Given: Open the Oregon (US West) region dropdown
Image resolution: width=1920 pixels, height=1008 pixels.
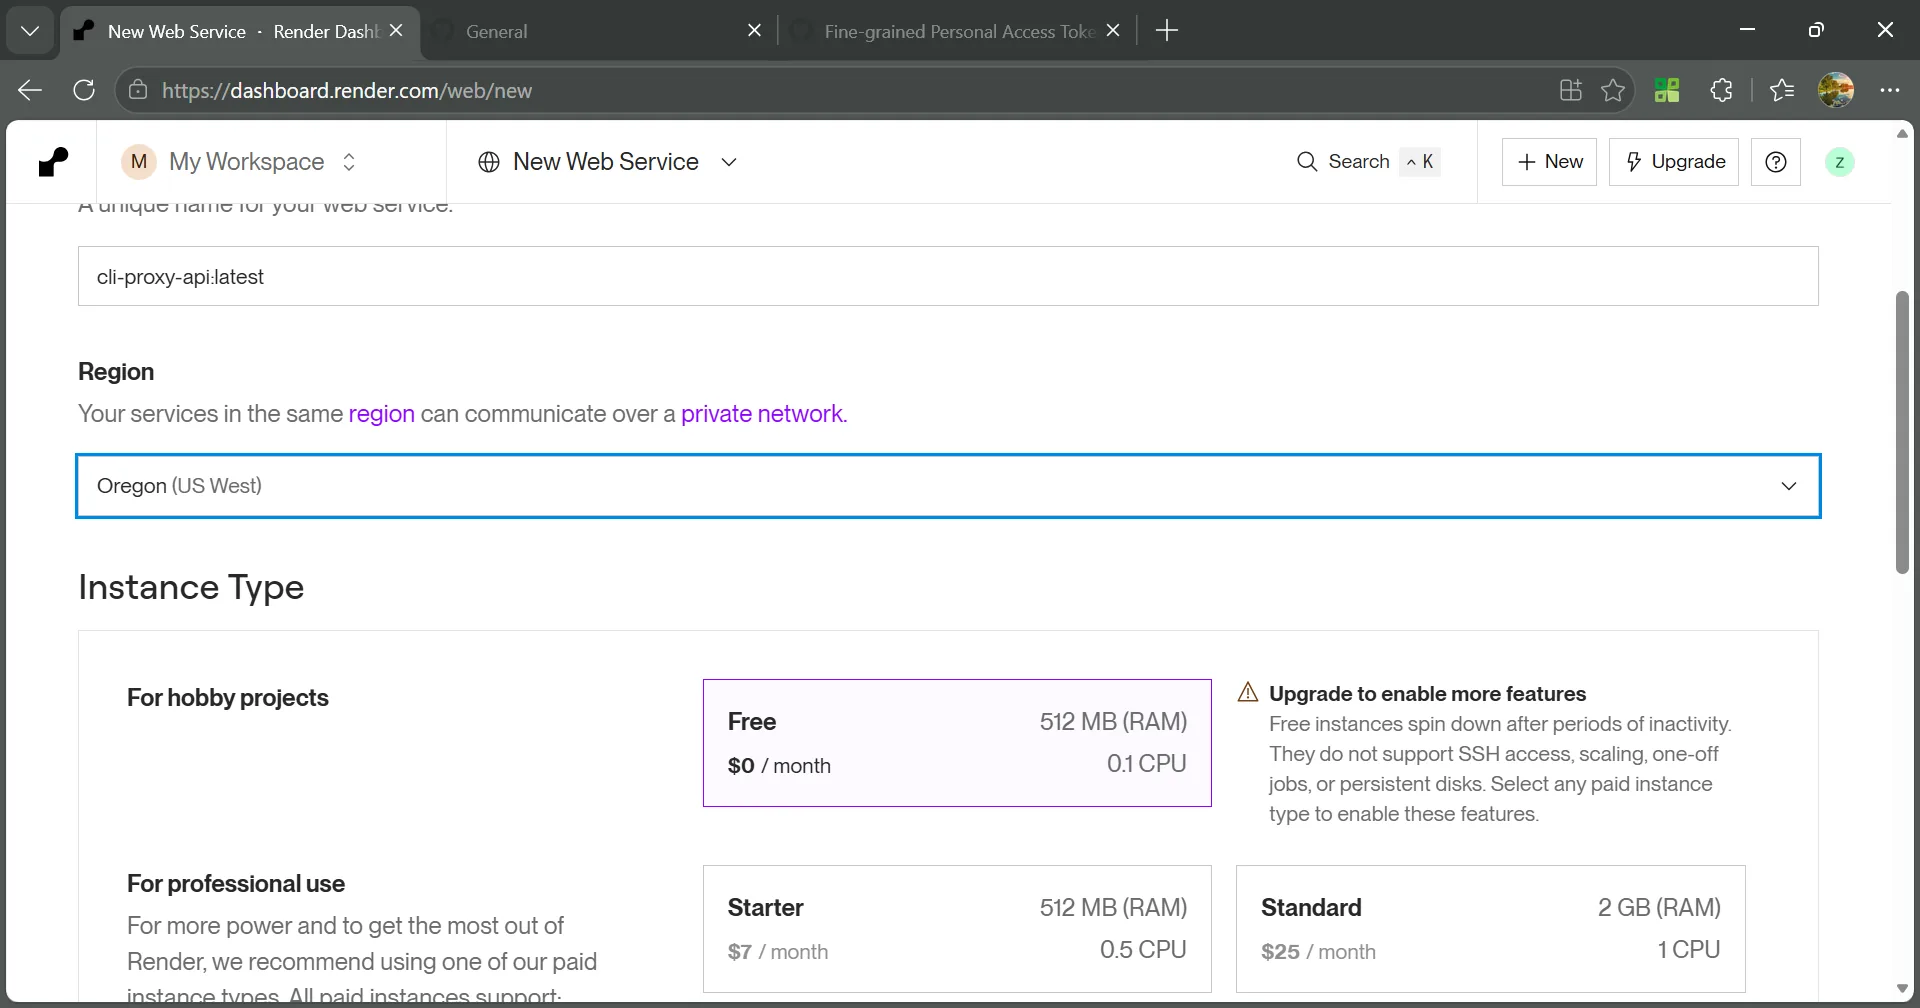Looking at the screenshot, I should [948, 486].
